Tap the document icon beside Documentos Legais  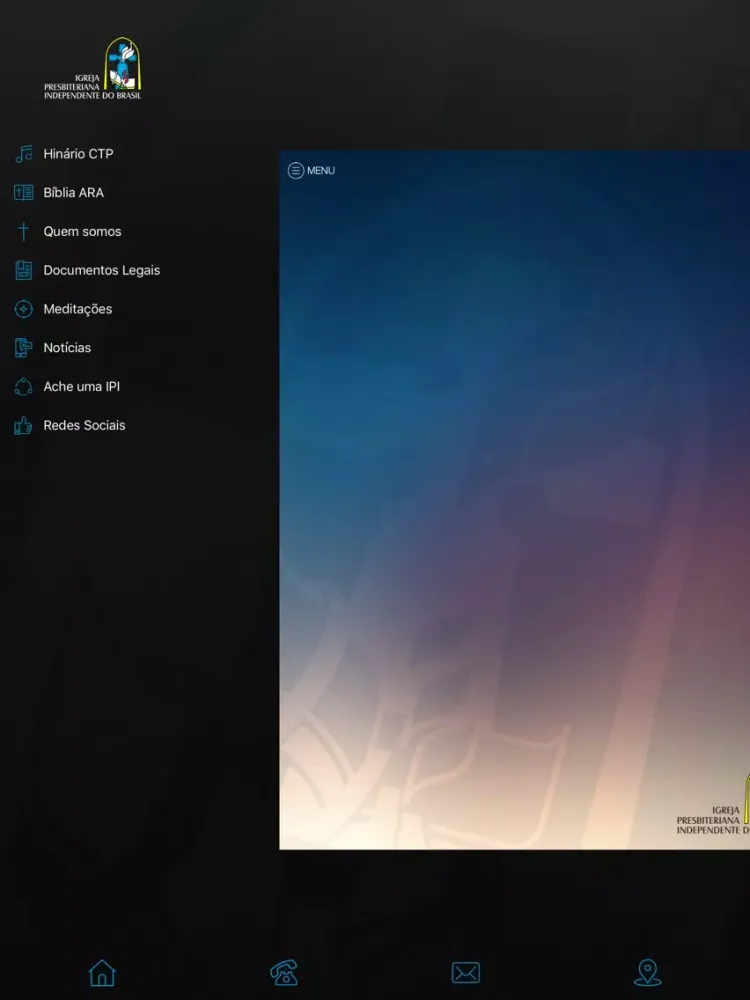pos(24,270)
